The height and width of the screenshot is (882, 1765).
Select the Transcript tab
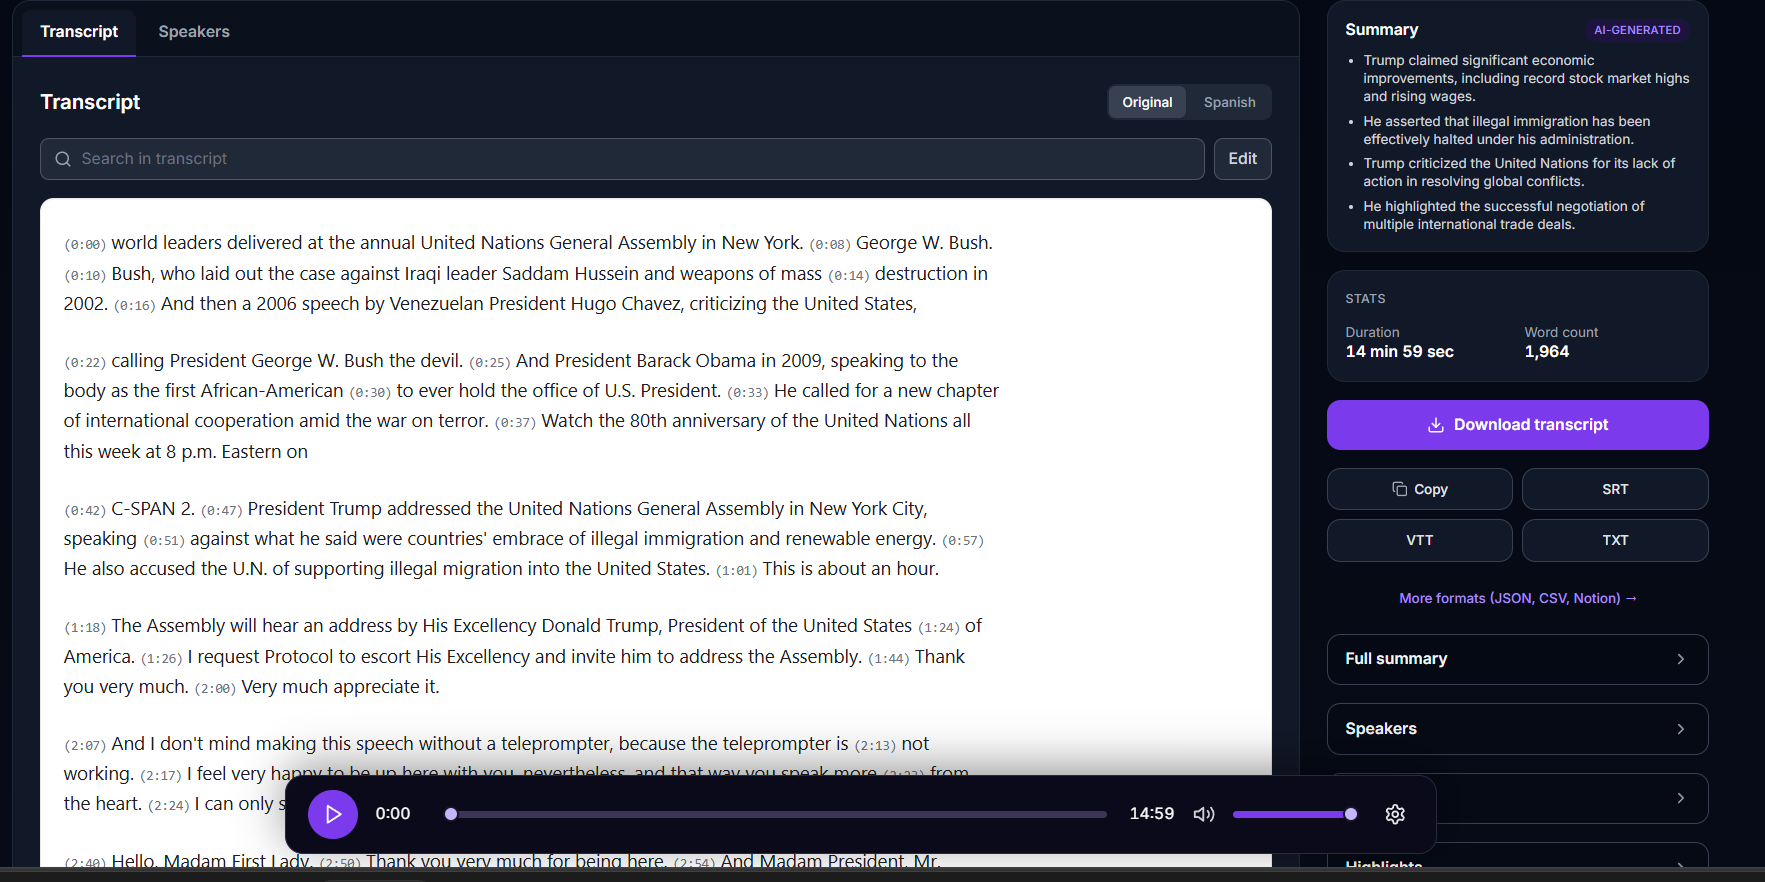pyautogui.click(x=79, y=32)
